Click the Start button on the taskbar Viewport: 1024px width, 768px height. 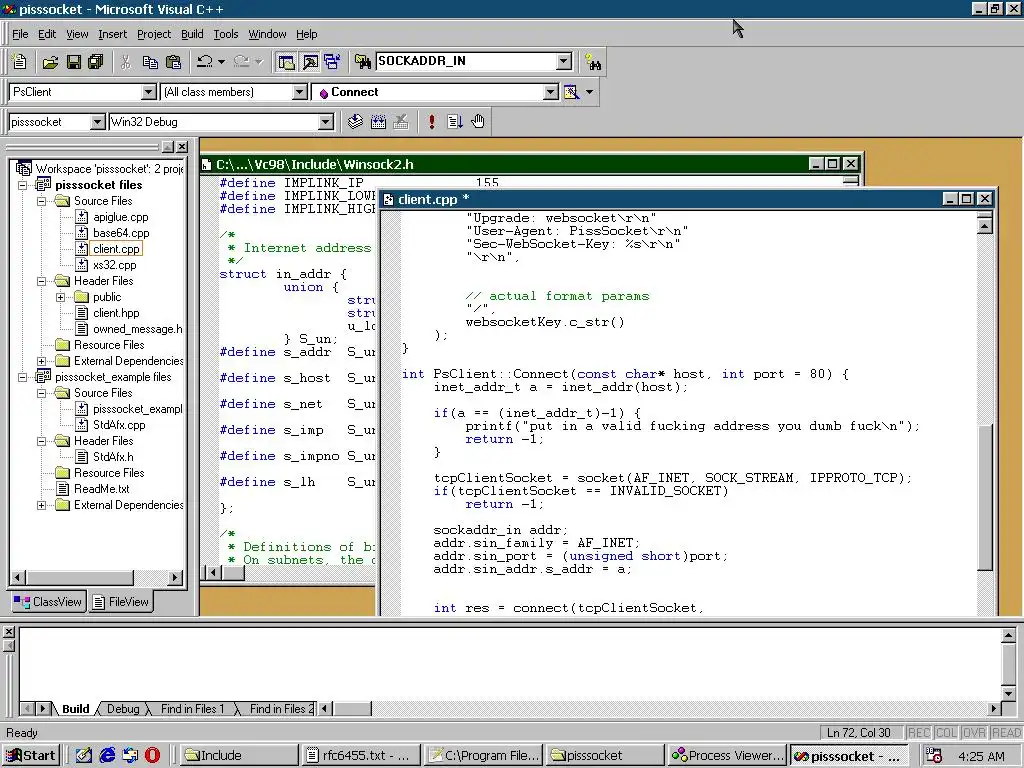click(x=31, y=756)
